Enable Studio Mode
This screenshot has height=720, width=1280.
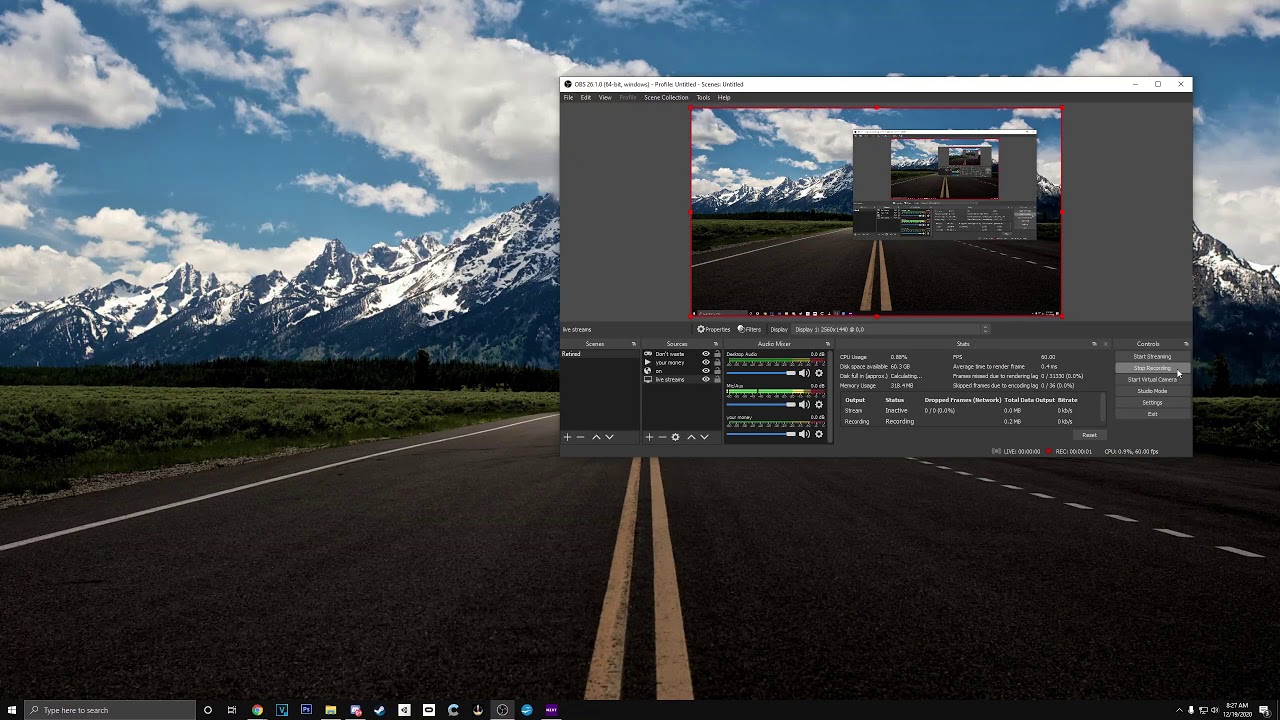1152,391
